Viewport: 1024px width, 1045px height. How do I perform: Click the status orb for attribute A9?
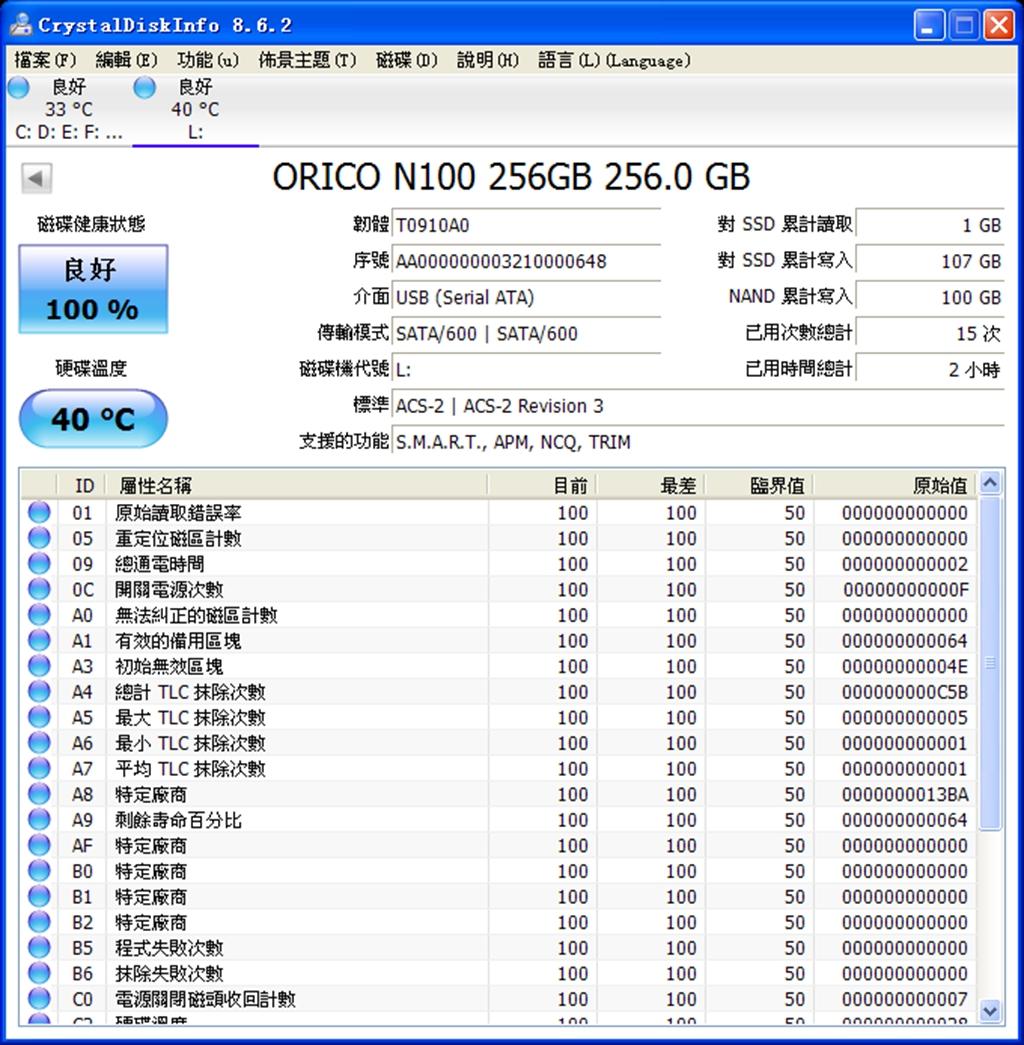[x=39, y=820]
